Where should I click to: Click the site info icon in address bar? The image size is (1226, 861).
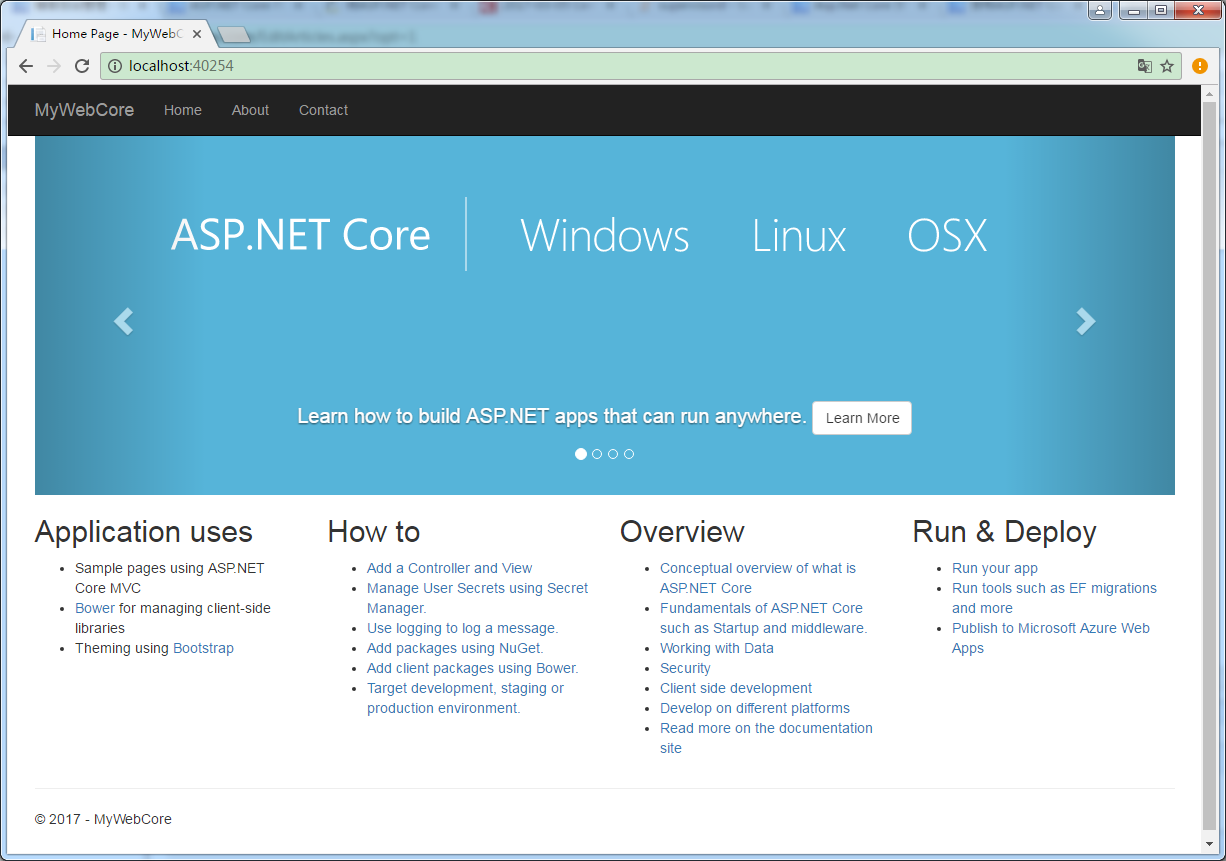115,66
